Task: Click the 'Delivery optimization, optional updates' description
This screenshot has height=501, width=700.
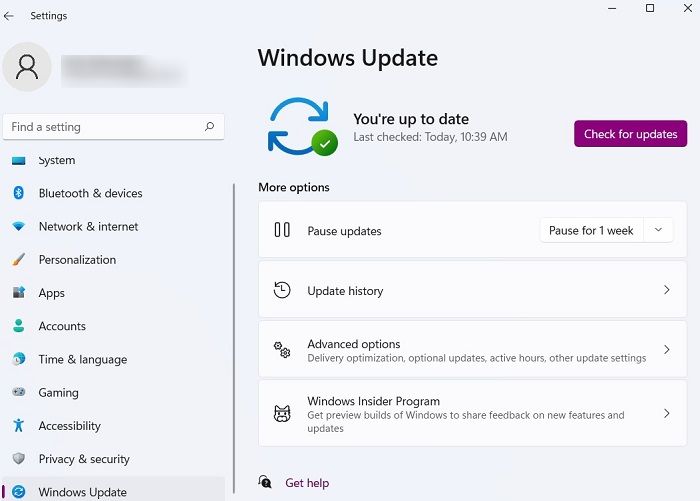Action: pyautogui.click(x=476, y=358)
